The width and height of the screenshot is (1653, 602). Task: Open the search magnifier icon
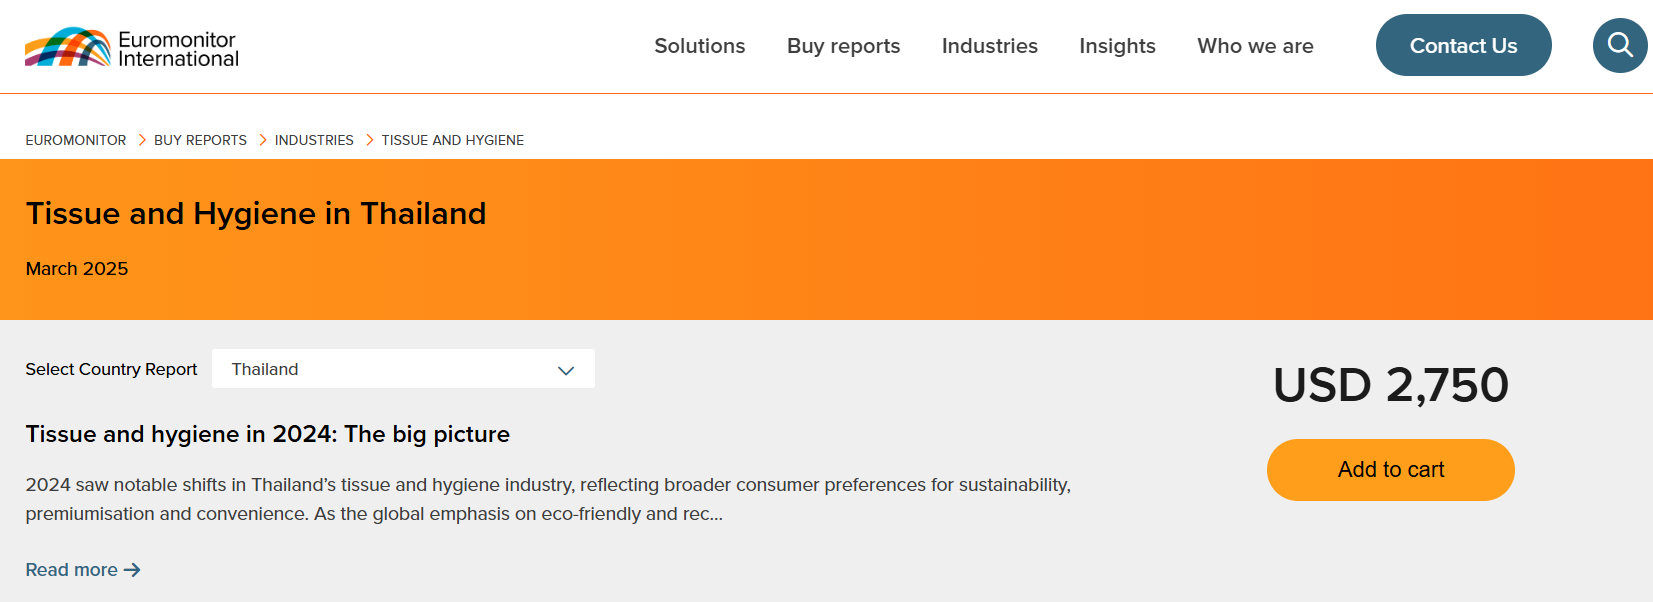point(1620,45)
